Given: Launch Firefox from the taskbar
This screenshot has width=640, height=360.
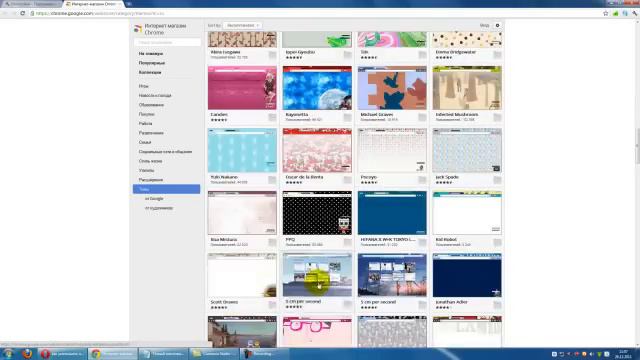Looking at the screenshot, I should pyautogui.click(x=27, y=353).
